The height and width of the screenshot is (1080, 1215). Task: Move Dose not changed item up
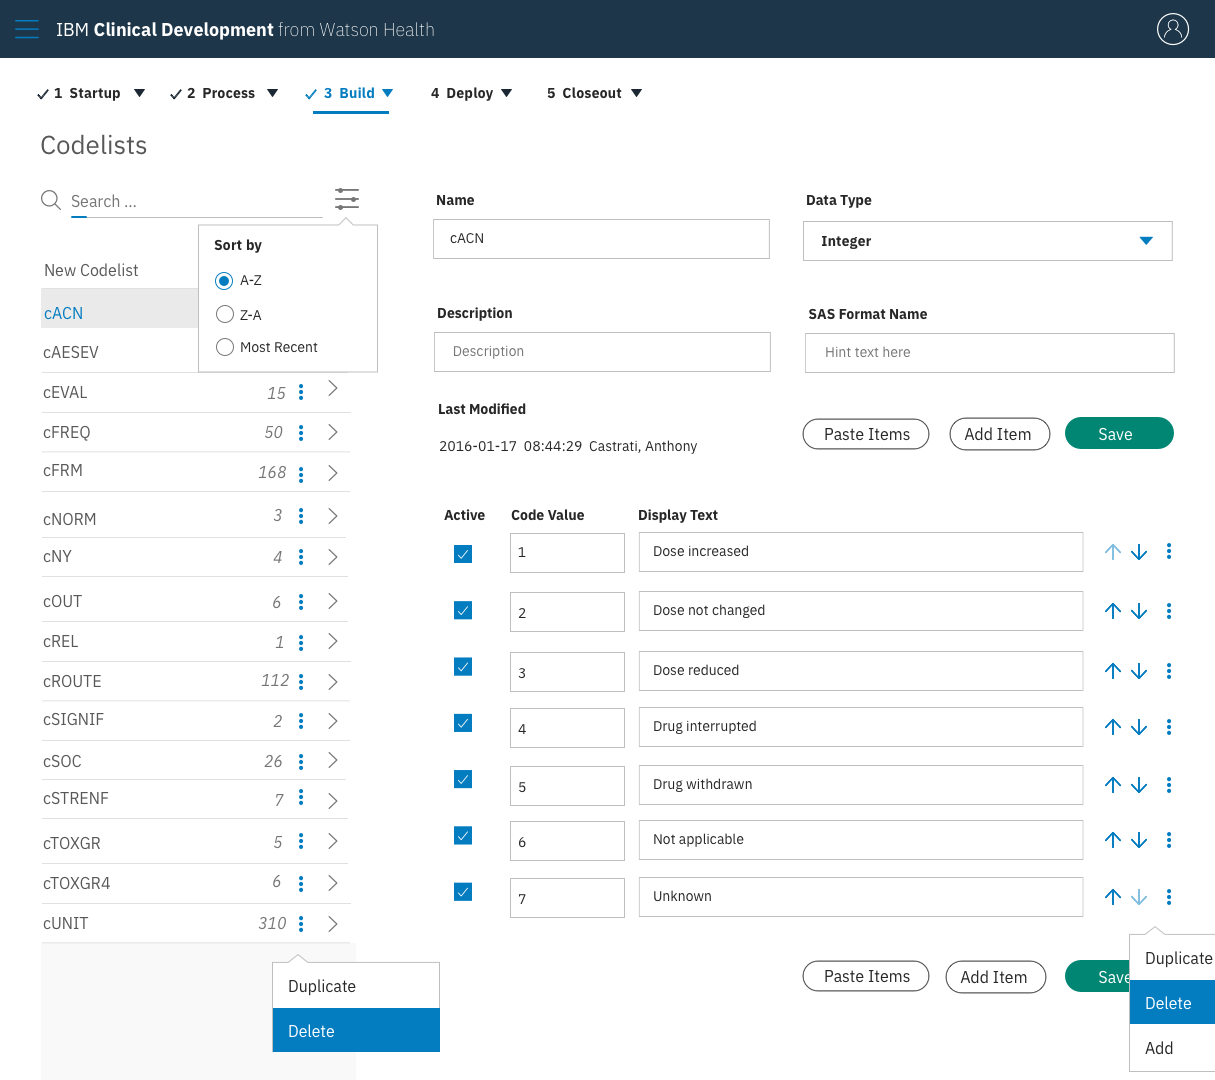point(1113,611)
